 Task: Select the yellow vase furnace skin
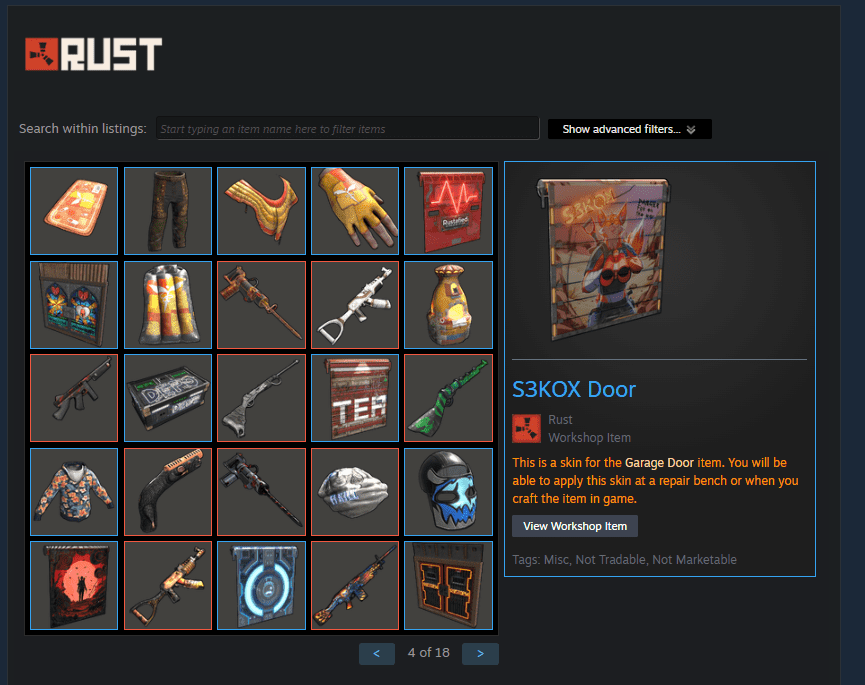(448, 304)
